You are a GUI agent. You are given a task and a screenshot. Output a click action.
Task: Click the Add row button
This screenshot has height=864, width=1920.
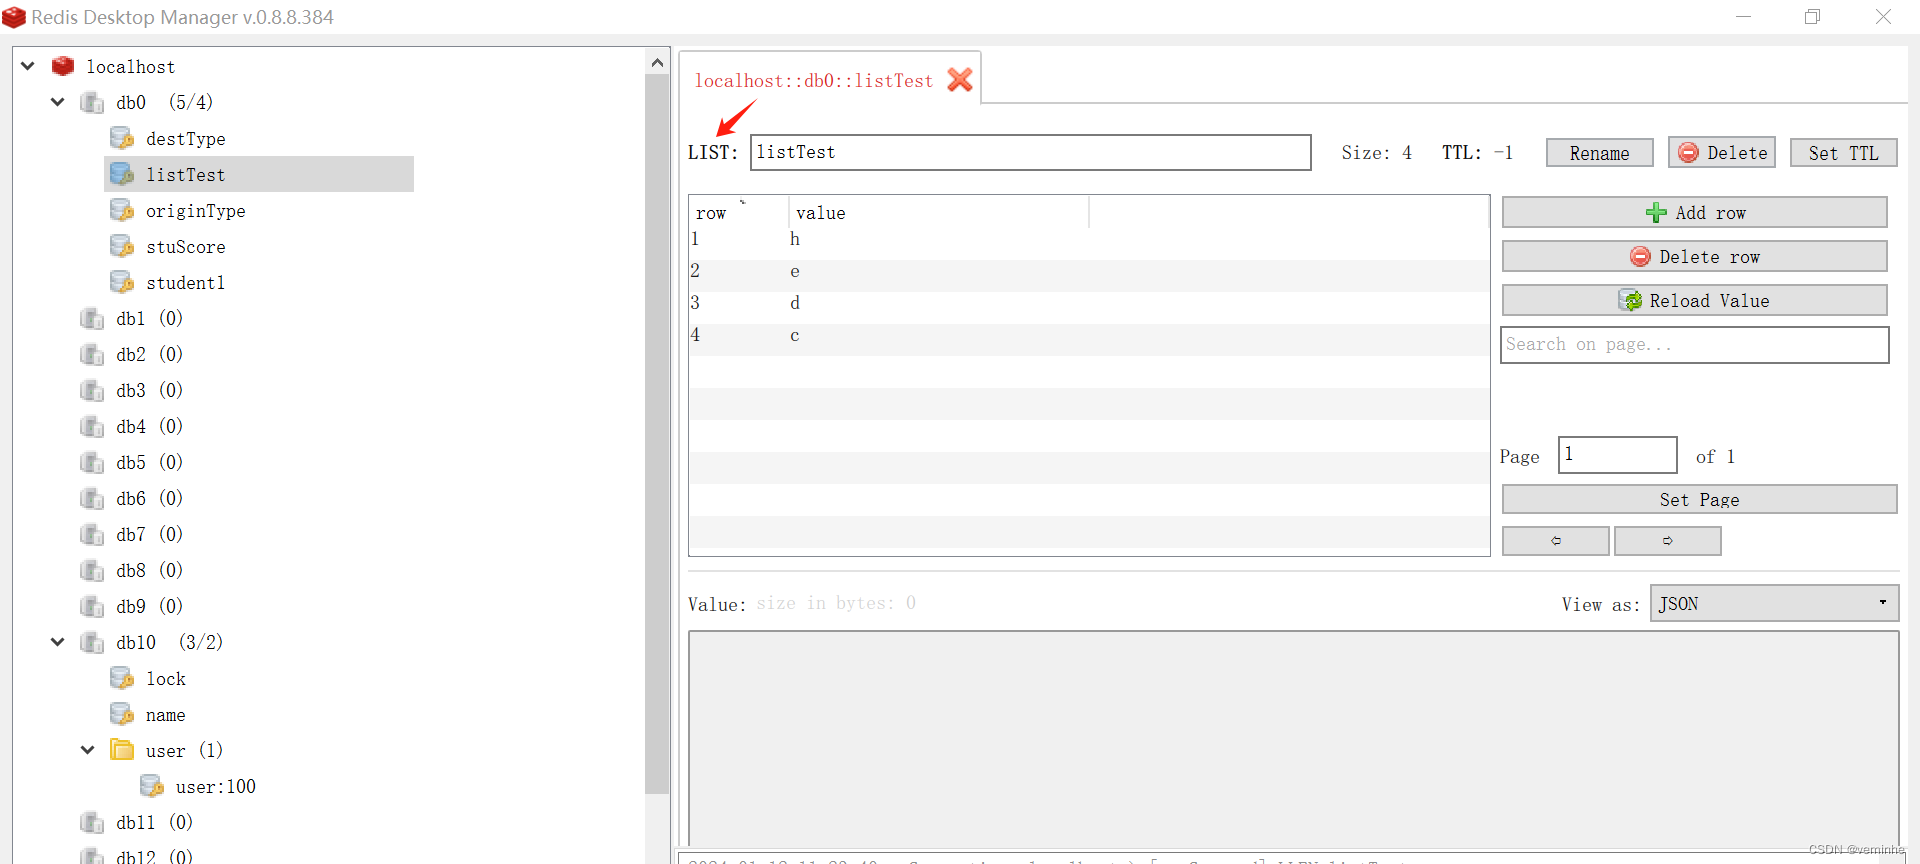[x=1695, y=212]
